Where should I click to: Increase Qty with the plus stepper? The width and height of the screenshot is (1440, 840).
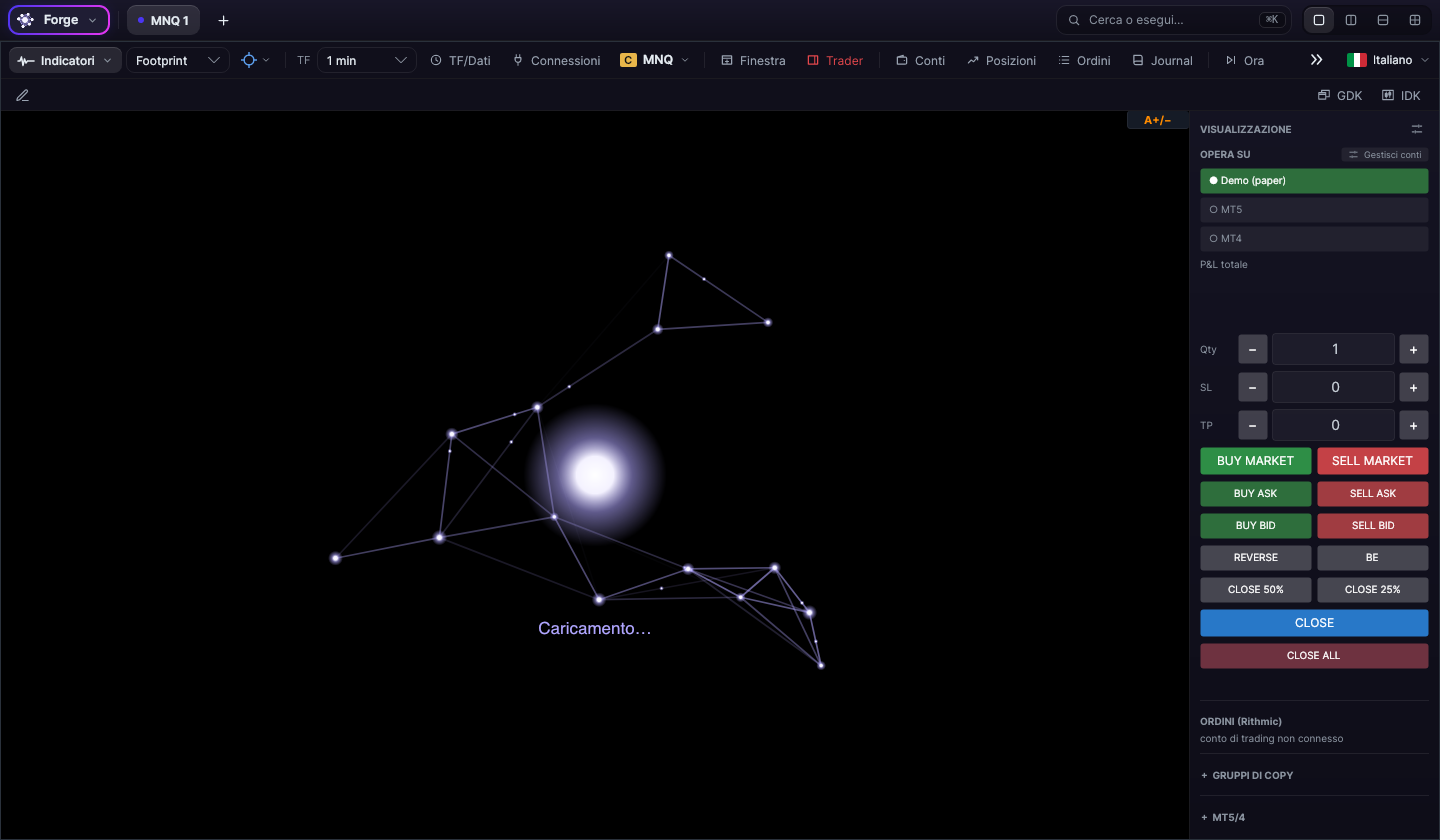click(x=1413, y=349)
